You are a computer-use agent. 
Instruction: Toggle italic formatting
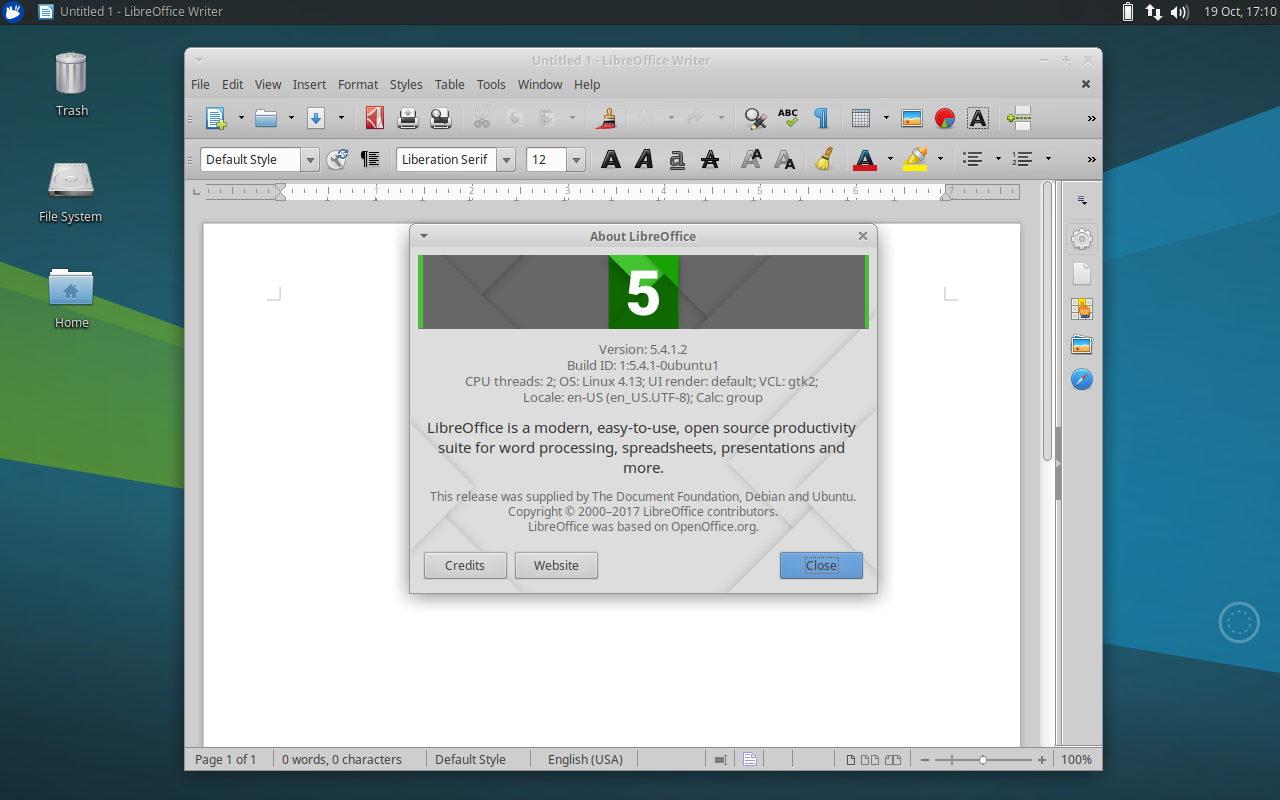[644, 158]
